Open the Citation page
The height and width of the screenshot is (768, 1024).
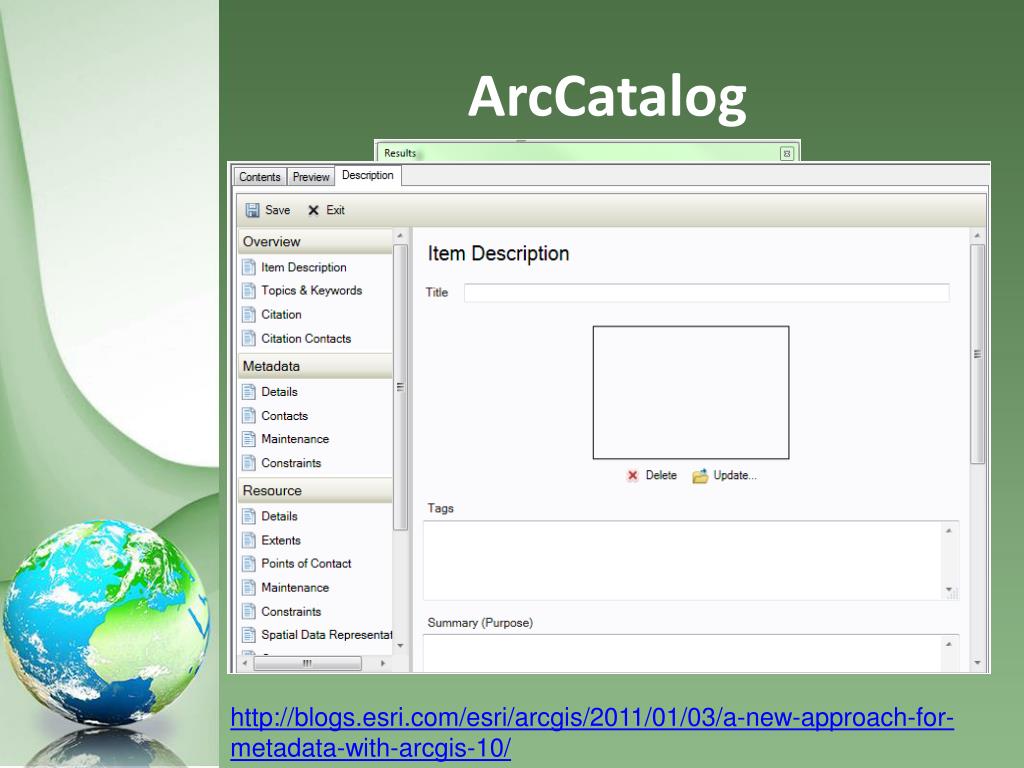pos(281,315)
